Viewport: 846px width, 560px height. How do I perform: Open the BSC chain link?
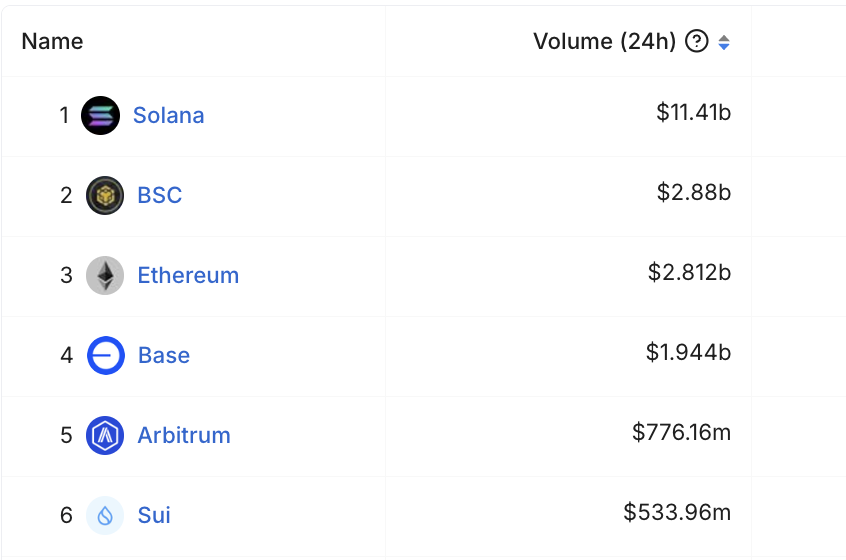(160, 195)
